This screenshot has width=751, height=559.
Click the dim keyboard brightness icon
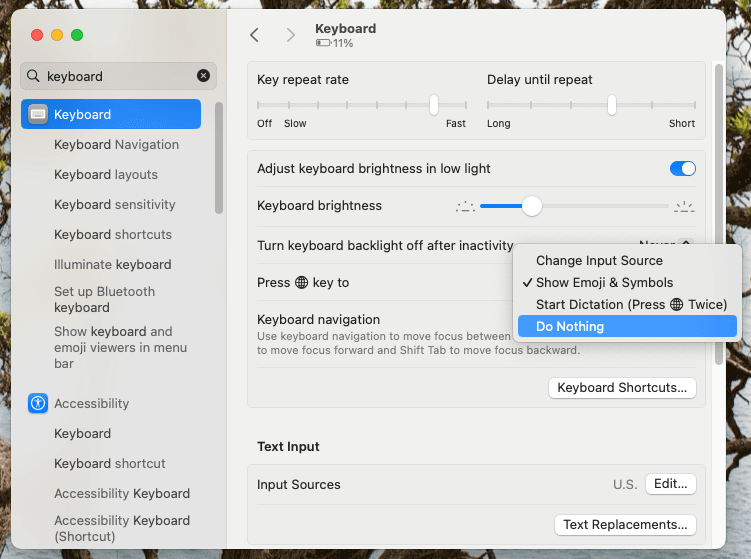click(x=465, y=206)
